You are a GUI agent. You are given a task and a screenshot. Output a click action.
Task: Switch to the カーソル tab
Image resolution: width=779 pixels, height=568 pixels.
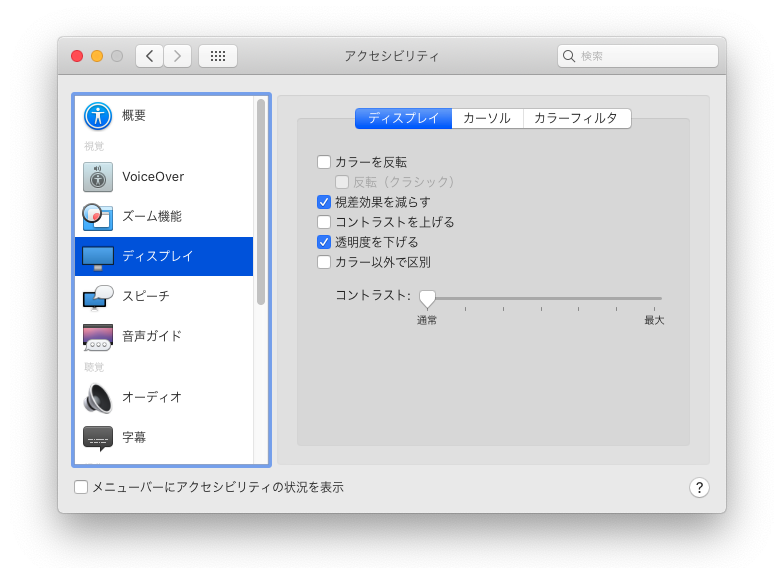[x=487, y=118]
